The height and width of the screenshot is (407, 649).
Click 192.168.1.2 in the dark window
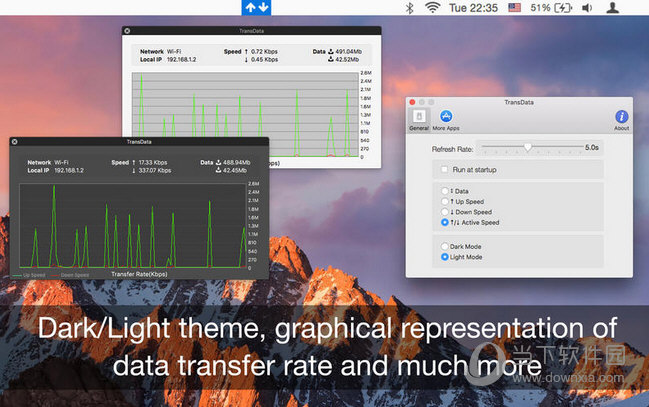coord(69,170)
